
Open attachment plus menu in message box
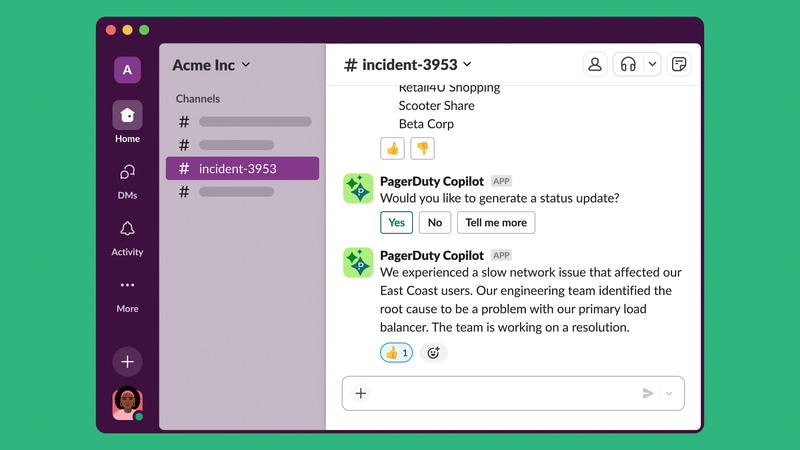point(361,393)
